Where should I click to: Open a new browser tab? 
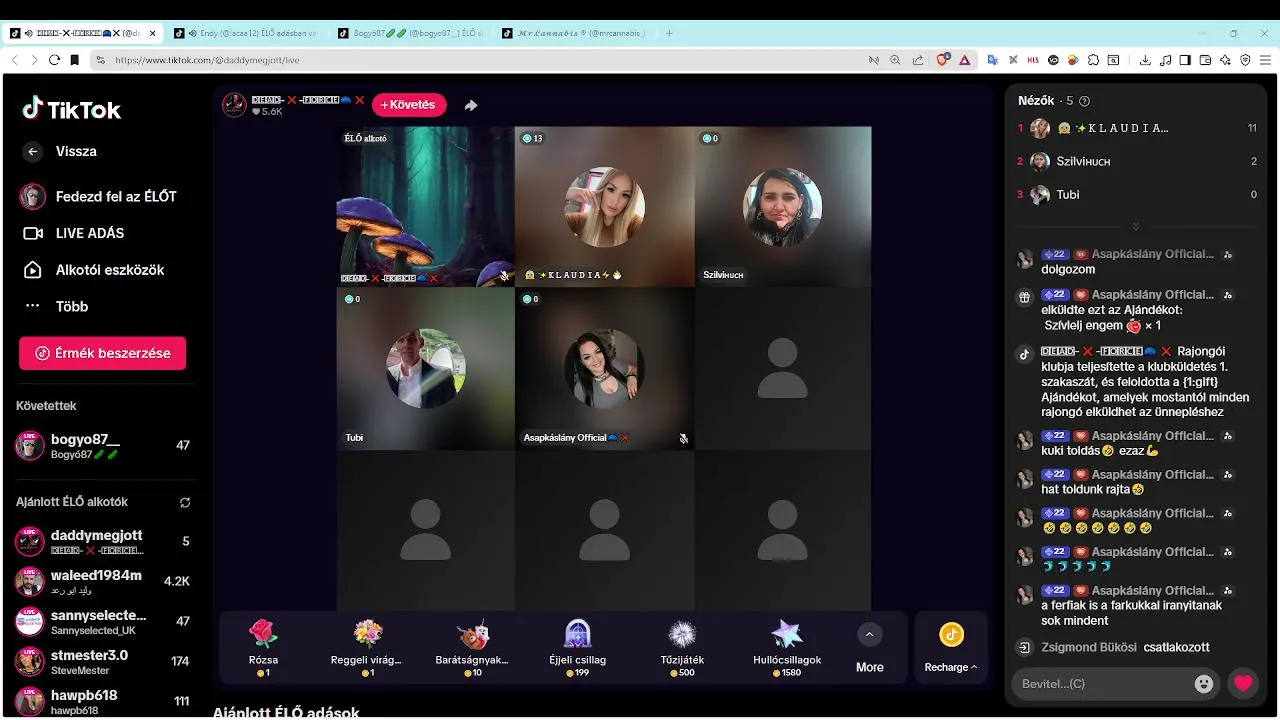(669, 33)
